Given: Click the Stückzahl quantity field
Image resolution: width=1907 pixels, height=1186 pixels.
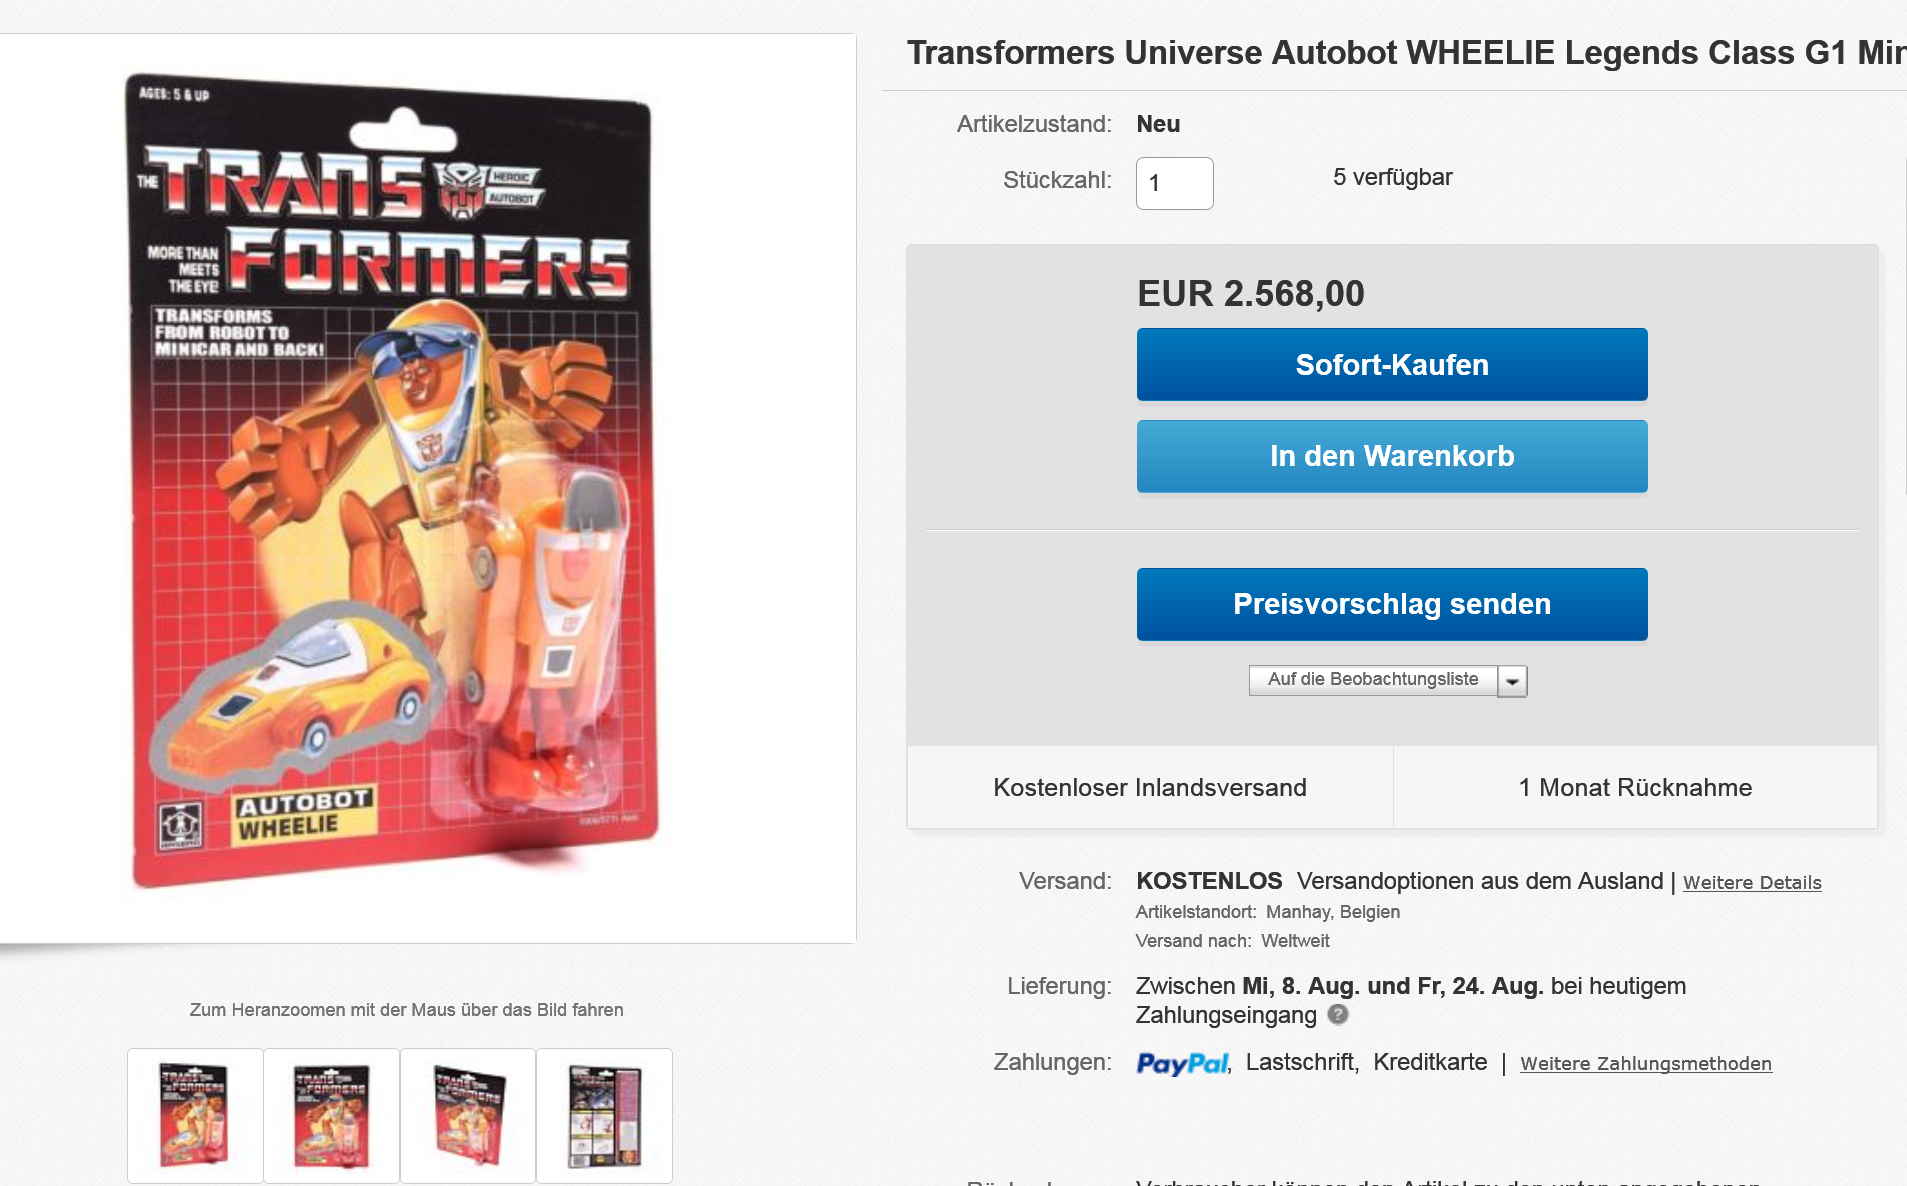Looking at the screenshot, I should (1174, 183).
